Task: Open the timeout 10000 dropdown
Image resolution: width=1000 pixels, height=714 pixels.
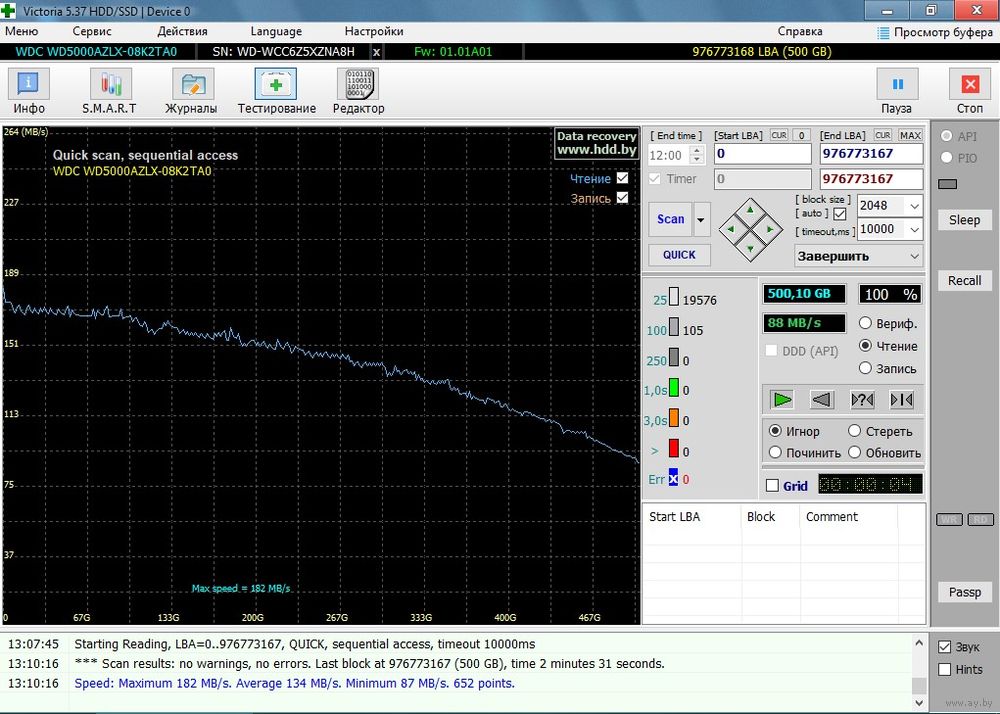Action: (915, 230)
